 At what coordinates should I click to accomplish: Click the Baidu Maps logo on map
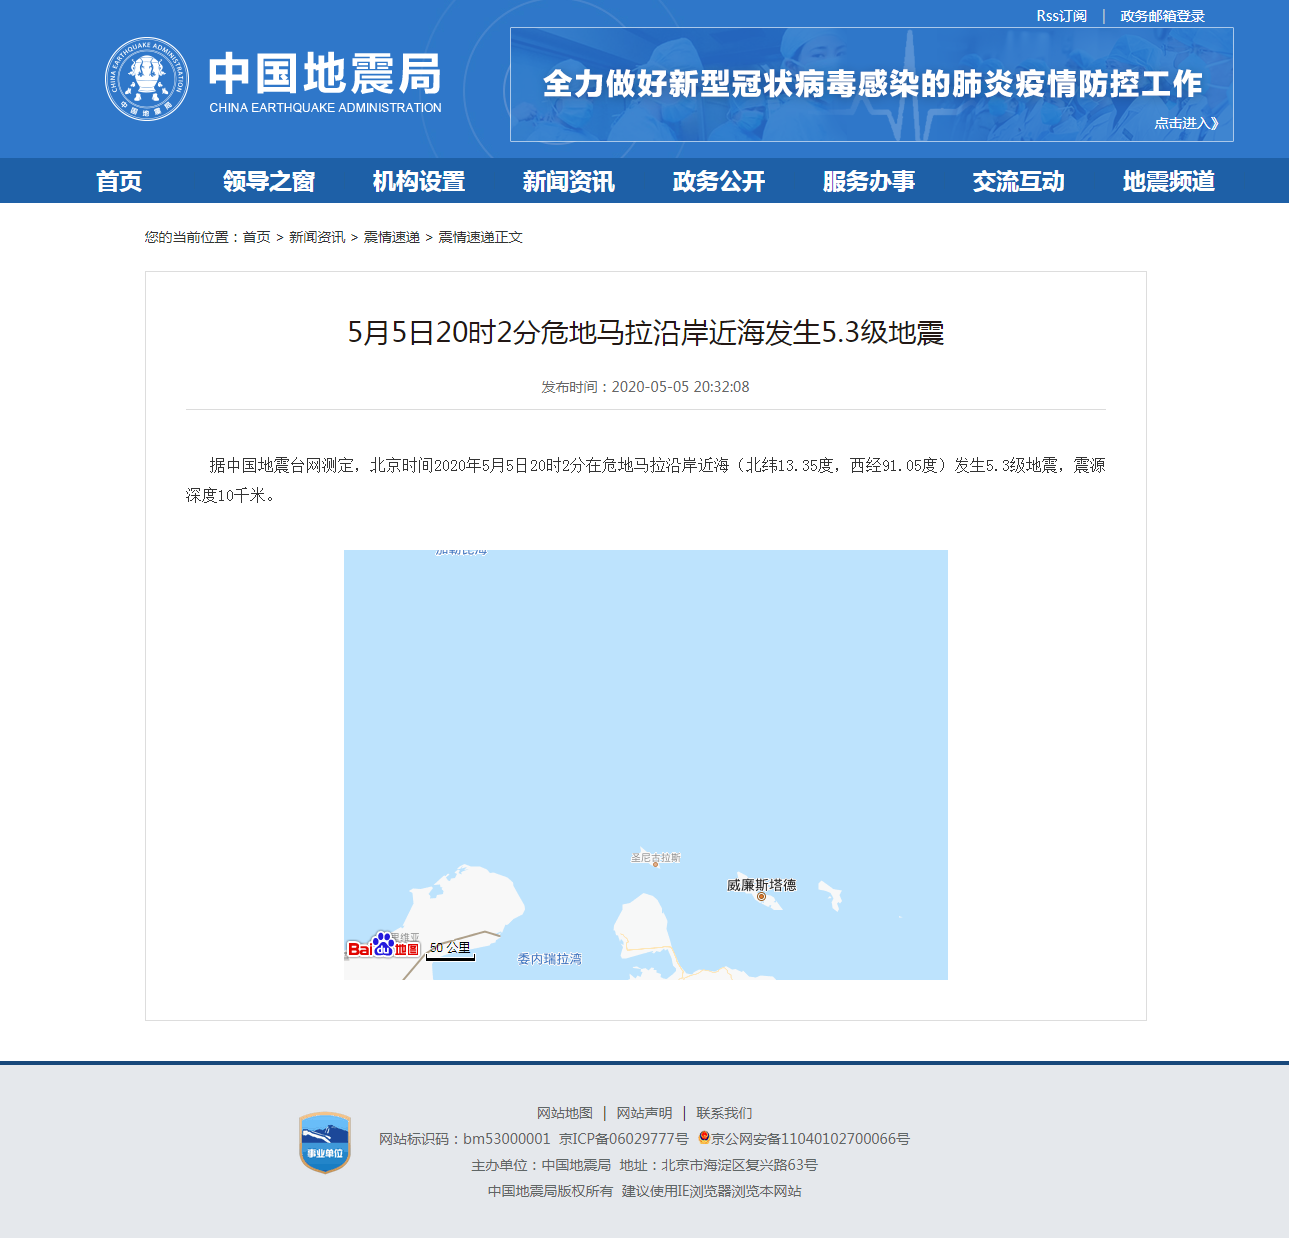pos(383,946)
